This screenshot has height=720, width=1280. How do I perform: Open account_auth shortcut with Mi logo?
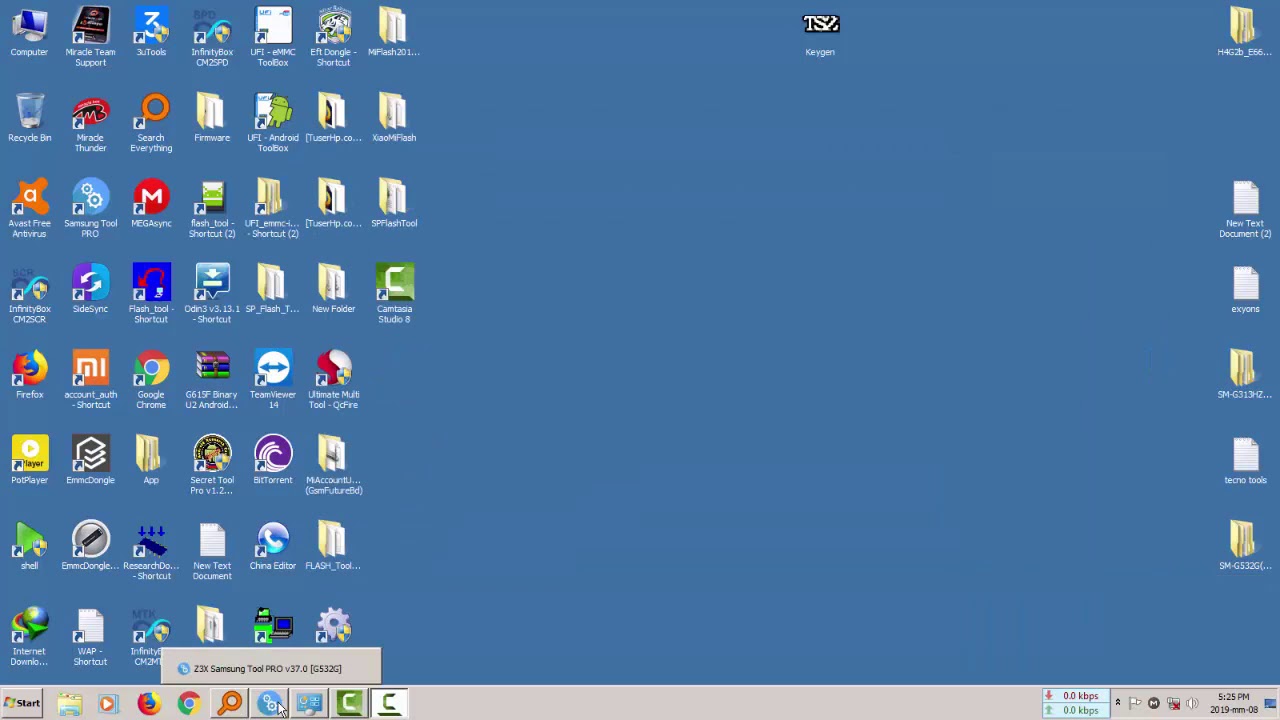click(90, 380)
